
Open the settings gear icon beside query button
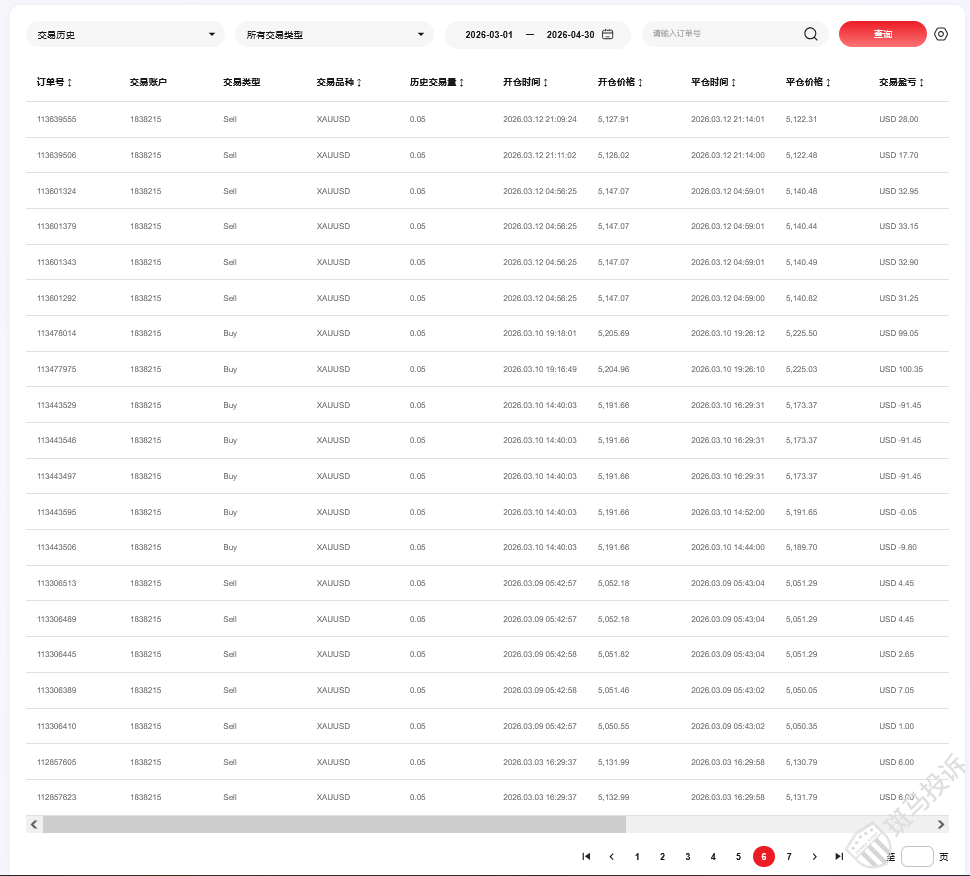click(x=940, y=34)
